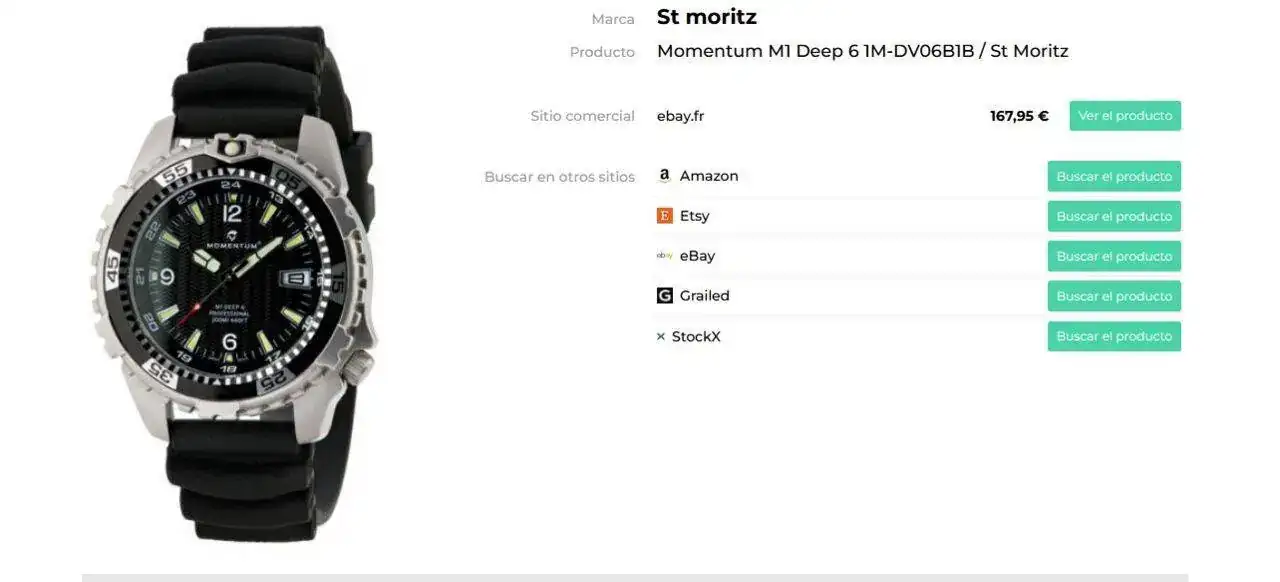Search the product on StockX button
The height and width of the screenshot is (582, 1280).
[1114, 336]
